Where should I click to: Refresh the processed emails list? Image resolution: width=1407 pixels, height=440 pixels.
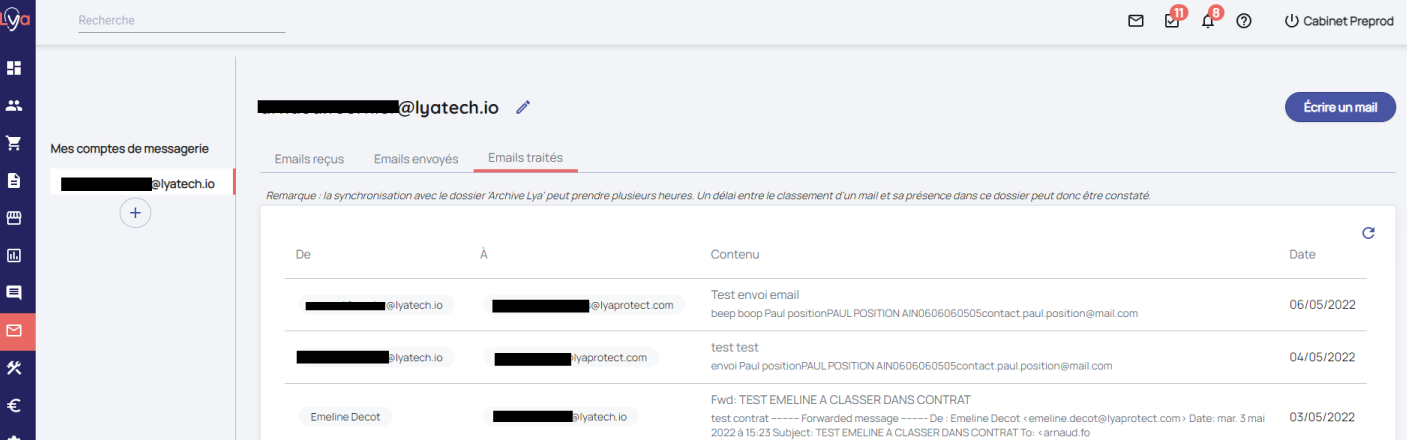tap(1368, 233)
